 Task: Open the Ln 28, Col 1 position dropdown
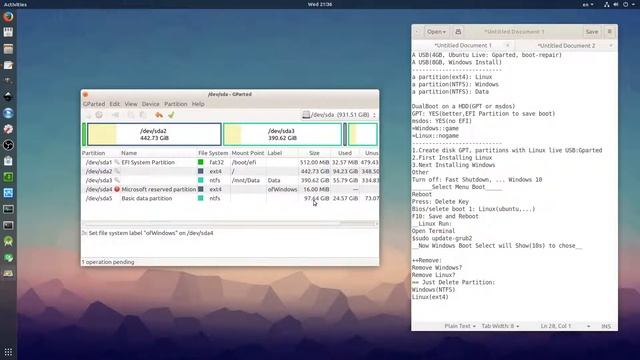(565, 326)
